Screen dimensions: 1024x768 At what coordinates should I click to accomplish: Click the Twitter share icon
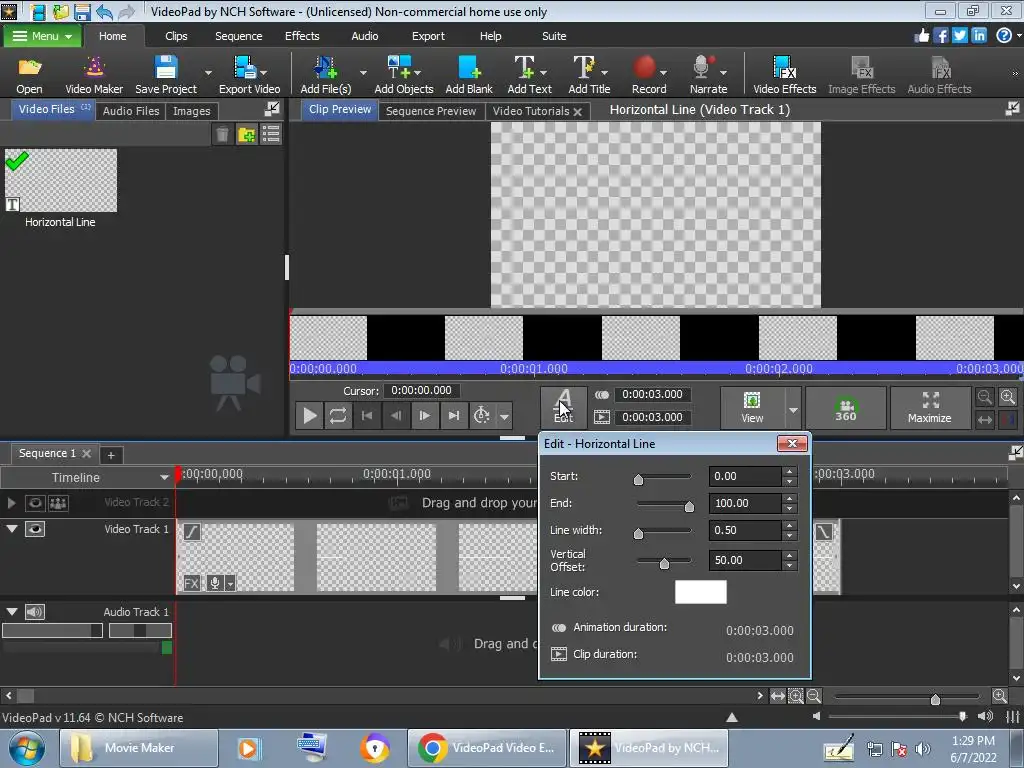tap(959, 35)
